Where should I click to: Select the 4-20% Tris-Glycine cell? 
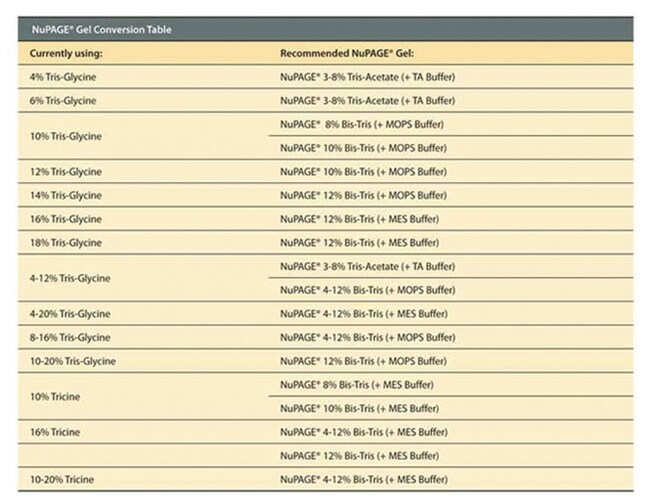pyautogui.click(x=71, y=314)
